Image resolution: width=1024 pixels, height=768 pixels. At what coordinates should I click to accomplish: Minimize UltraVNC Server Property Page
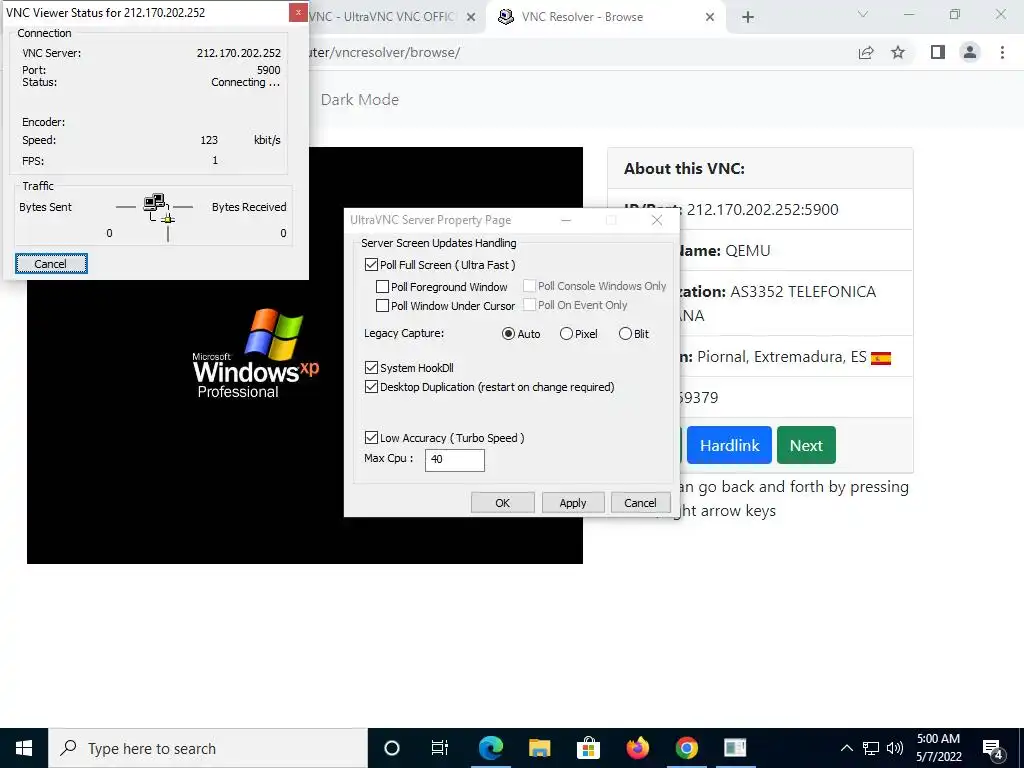[566, 220]
